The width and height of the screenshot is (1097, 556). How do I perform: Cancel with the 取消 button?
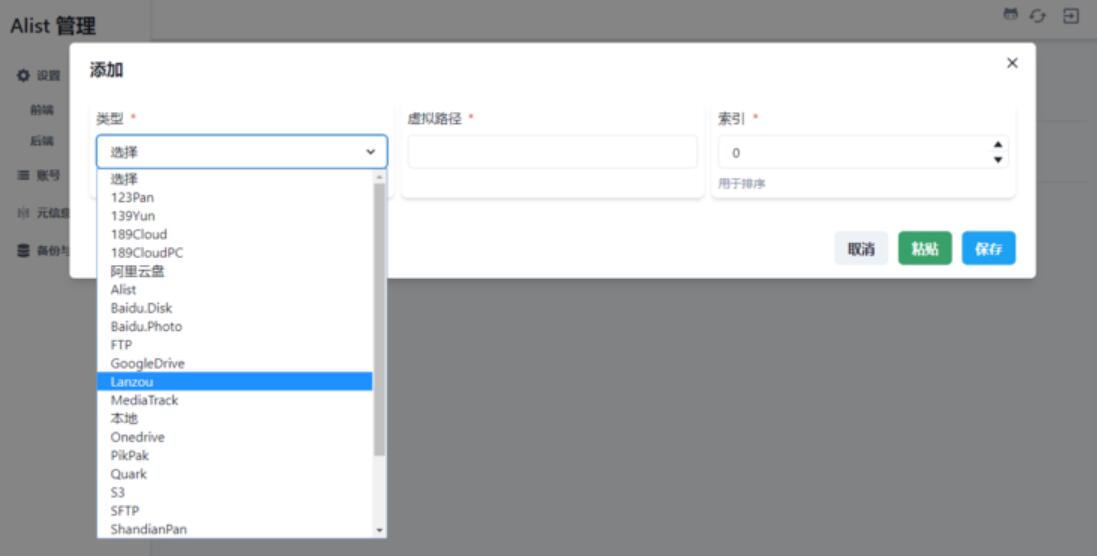pos(861,249)
